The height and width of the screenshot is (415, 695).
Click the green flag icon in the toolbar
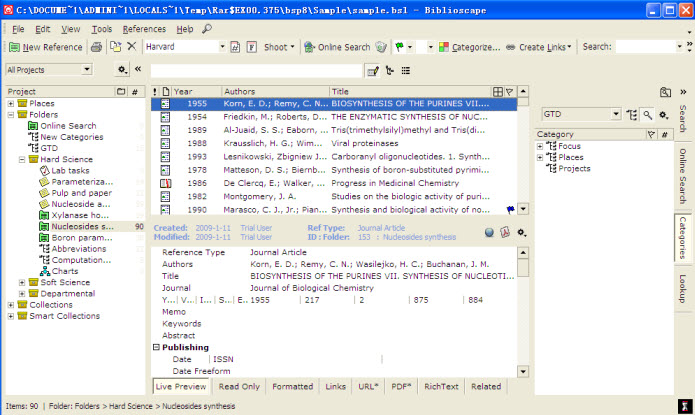399,47
